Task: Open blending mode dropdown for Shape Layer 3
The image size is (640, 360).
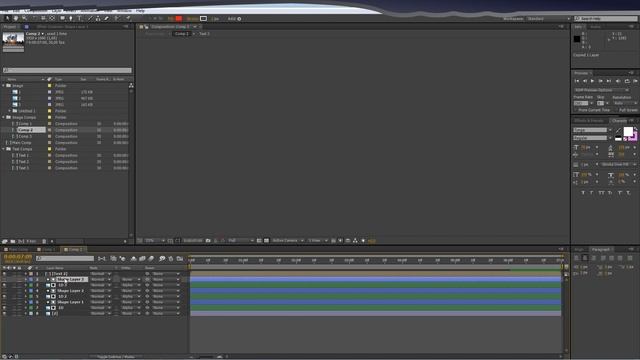Action: (x=100, y=279)
